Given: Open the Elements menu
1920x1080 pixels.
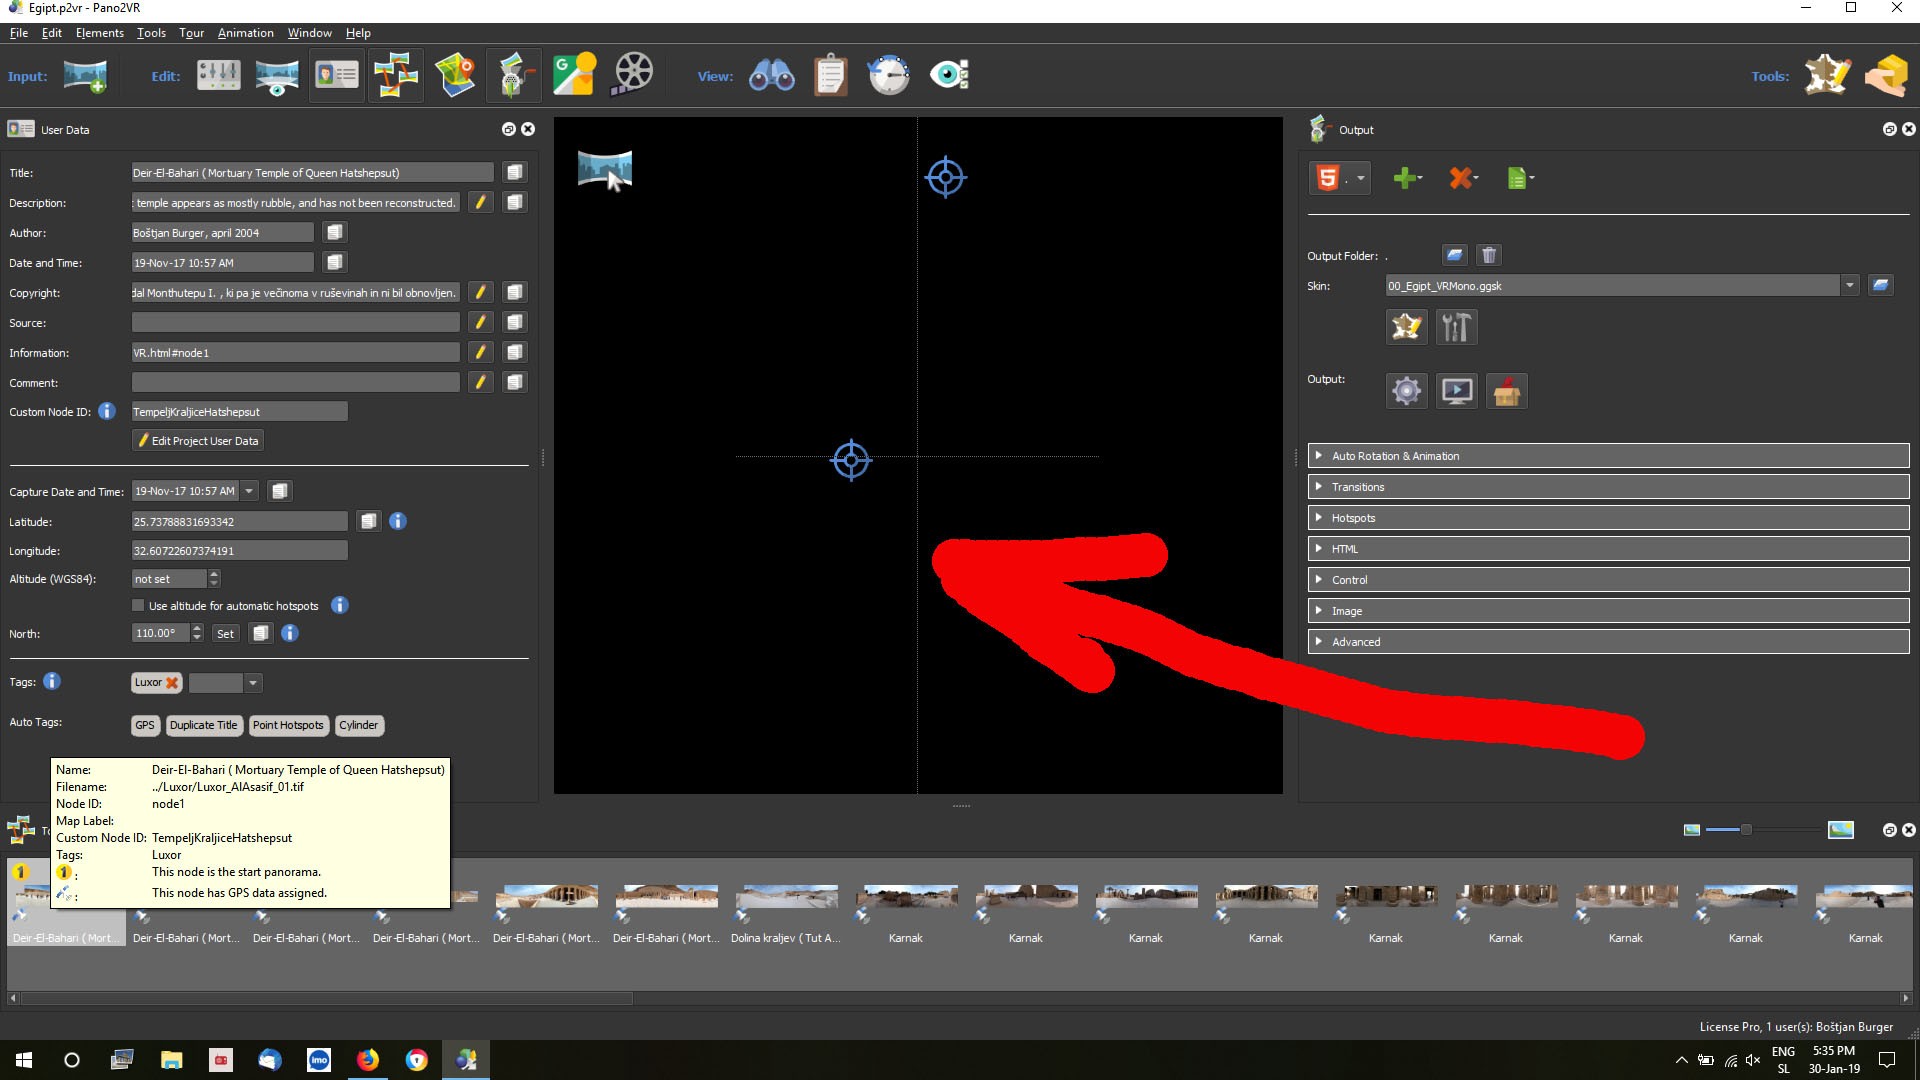Looking at the screenshot, I should 100,33.
